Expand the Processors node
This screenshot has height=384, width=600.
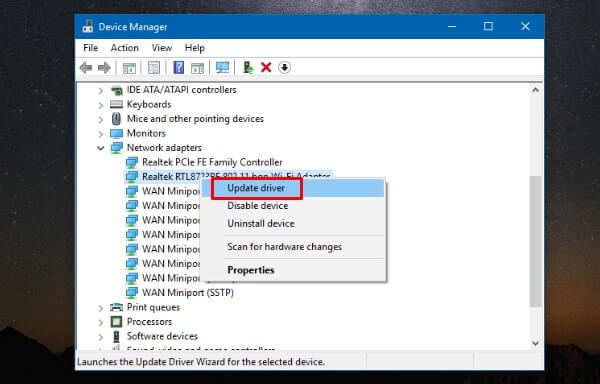(101, 322)
